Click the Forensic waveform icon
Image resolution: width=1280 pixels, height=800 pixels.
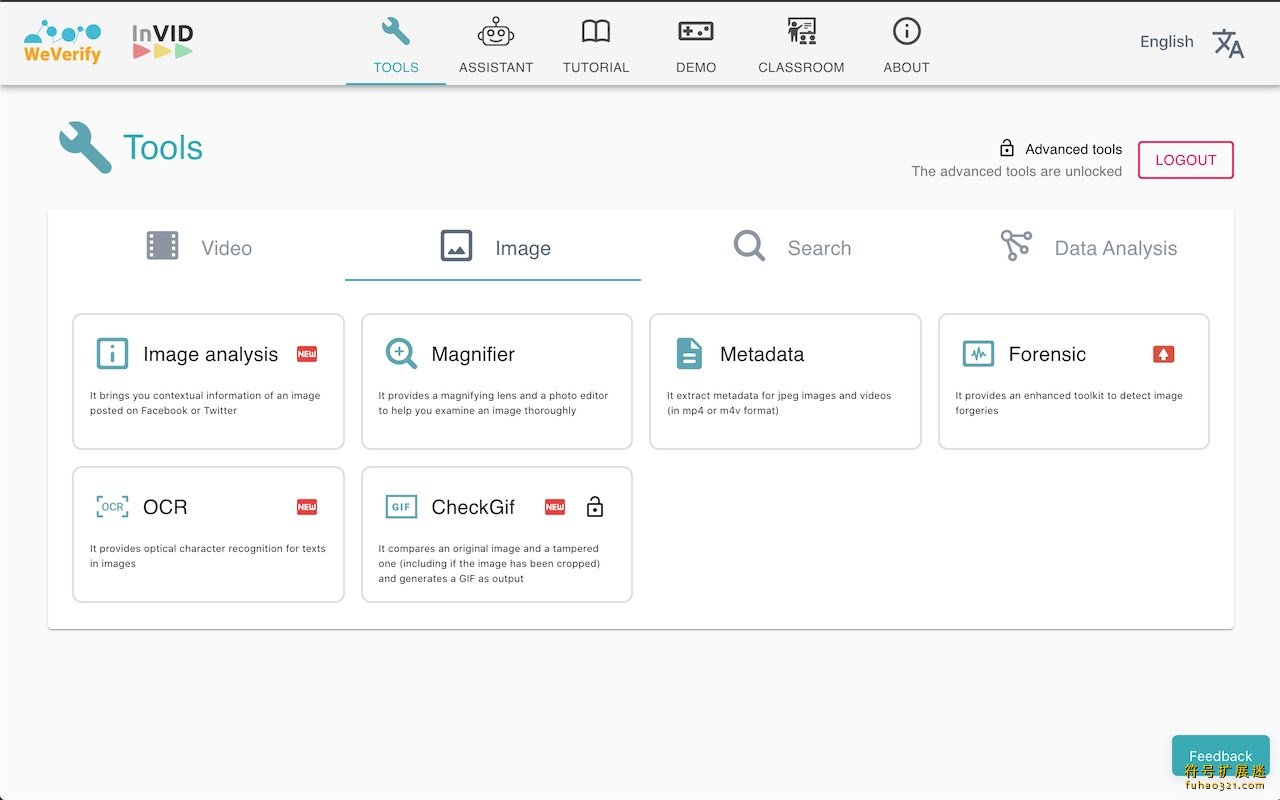[978, 354]
